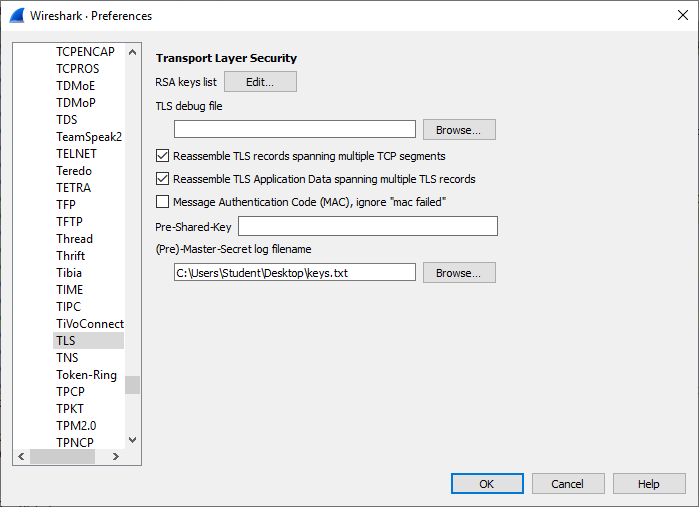This screenshot has height=507, width=699.
Task: Confirm preferences with OK
Action: pos(487,484)
